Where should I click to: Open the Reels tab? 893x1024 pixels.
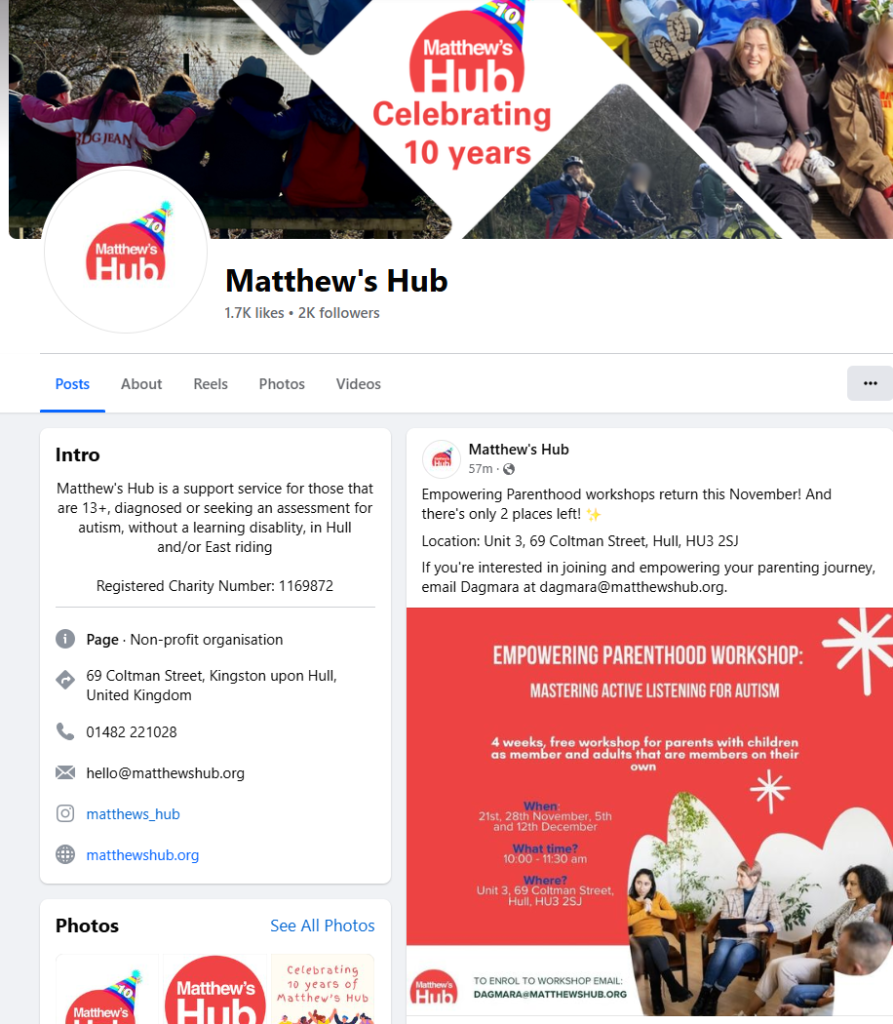[x=210, y=384]
